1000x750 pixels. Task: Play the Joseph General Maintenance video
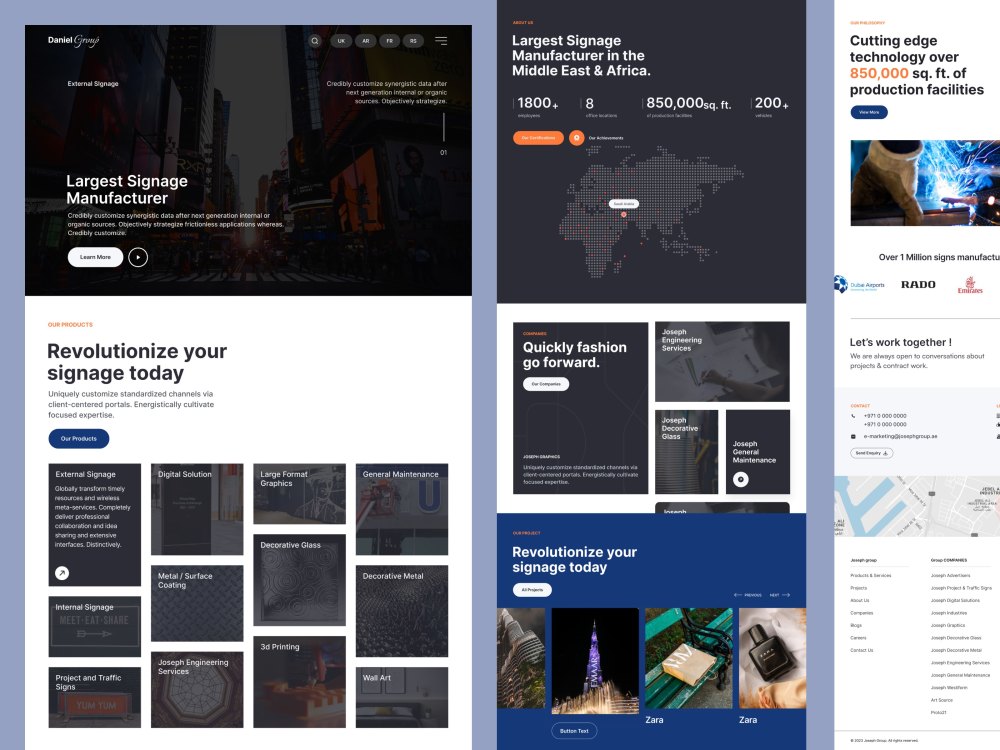click(x=739, y=478)
